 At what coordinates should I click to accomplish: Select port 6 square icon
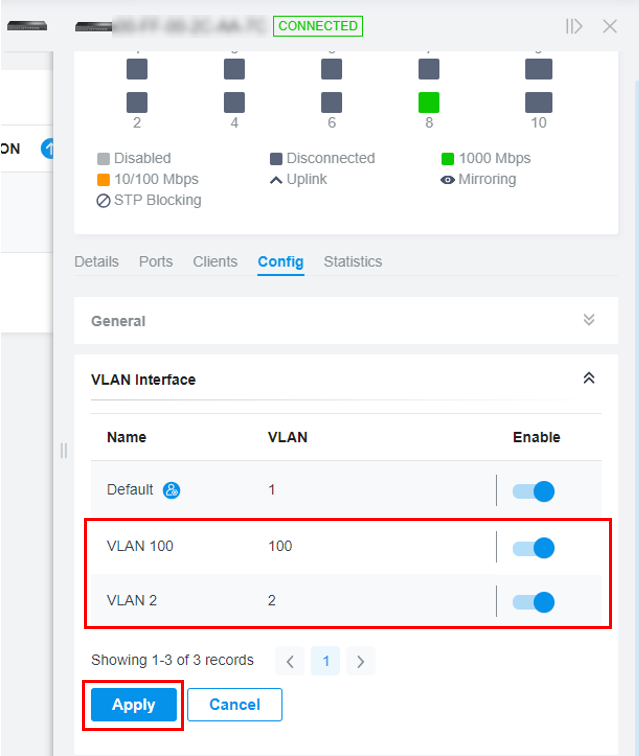point(331,102)
